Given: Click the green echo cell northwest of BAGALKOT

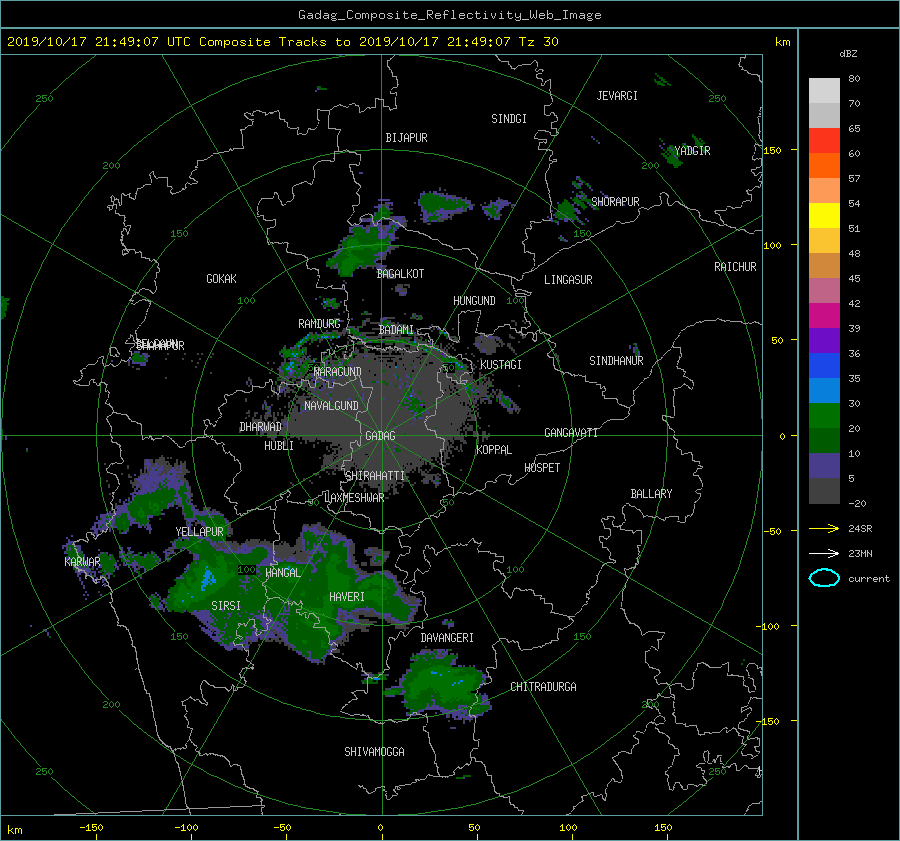Looking at the screenshot, I should [363, 248].
